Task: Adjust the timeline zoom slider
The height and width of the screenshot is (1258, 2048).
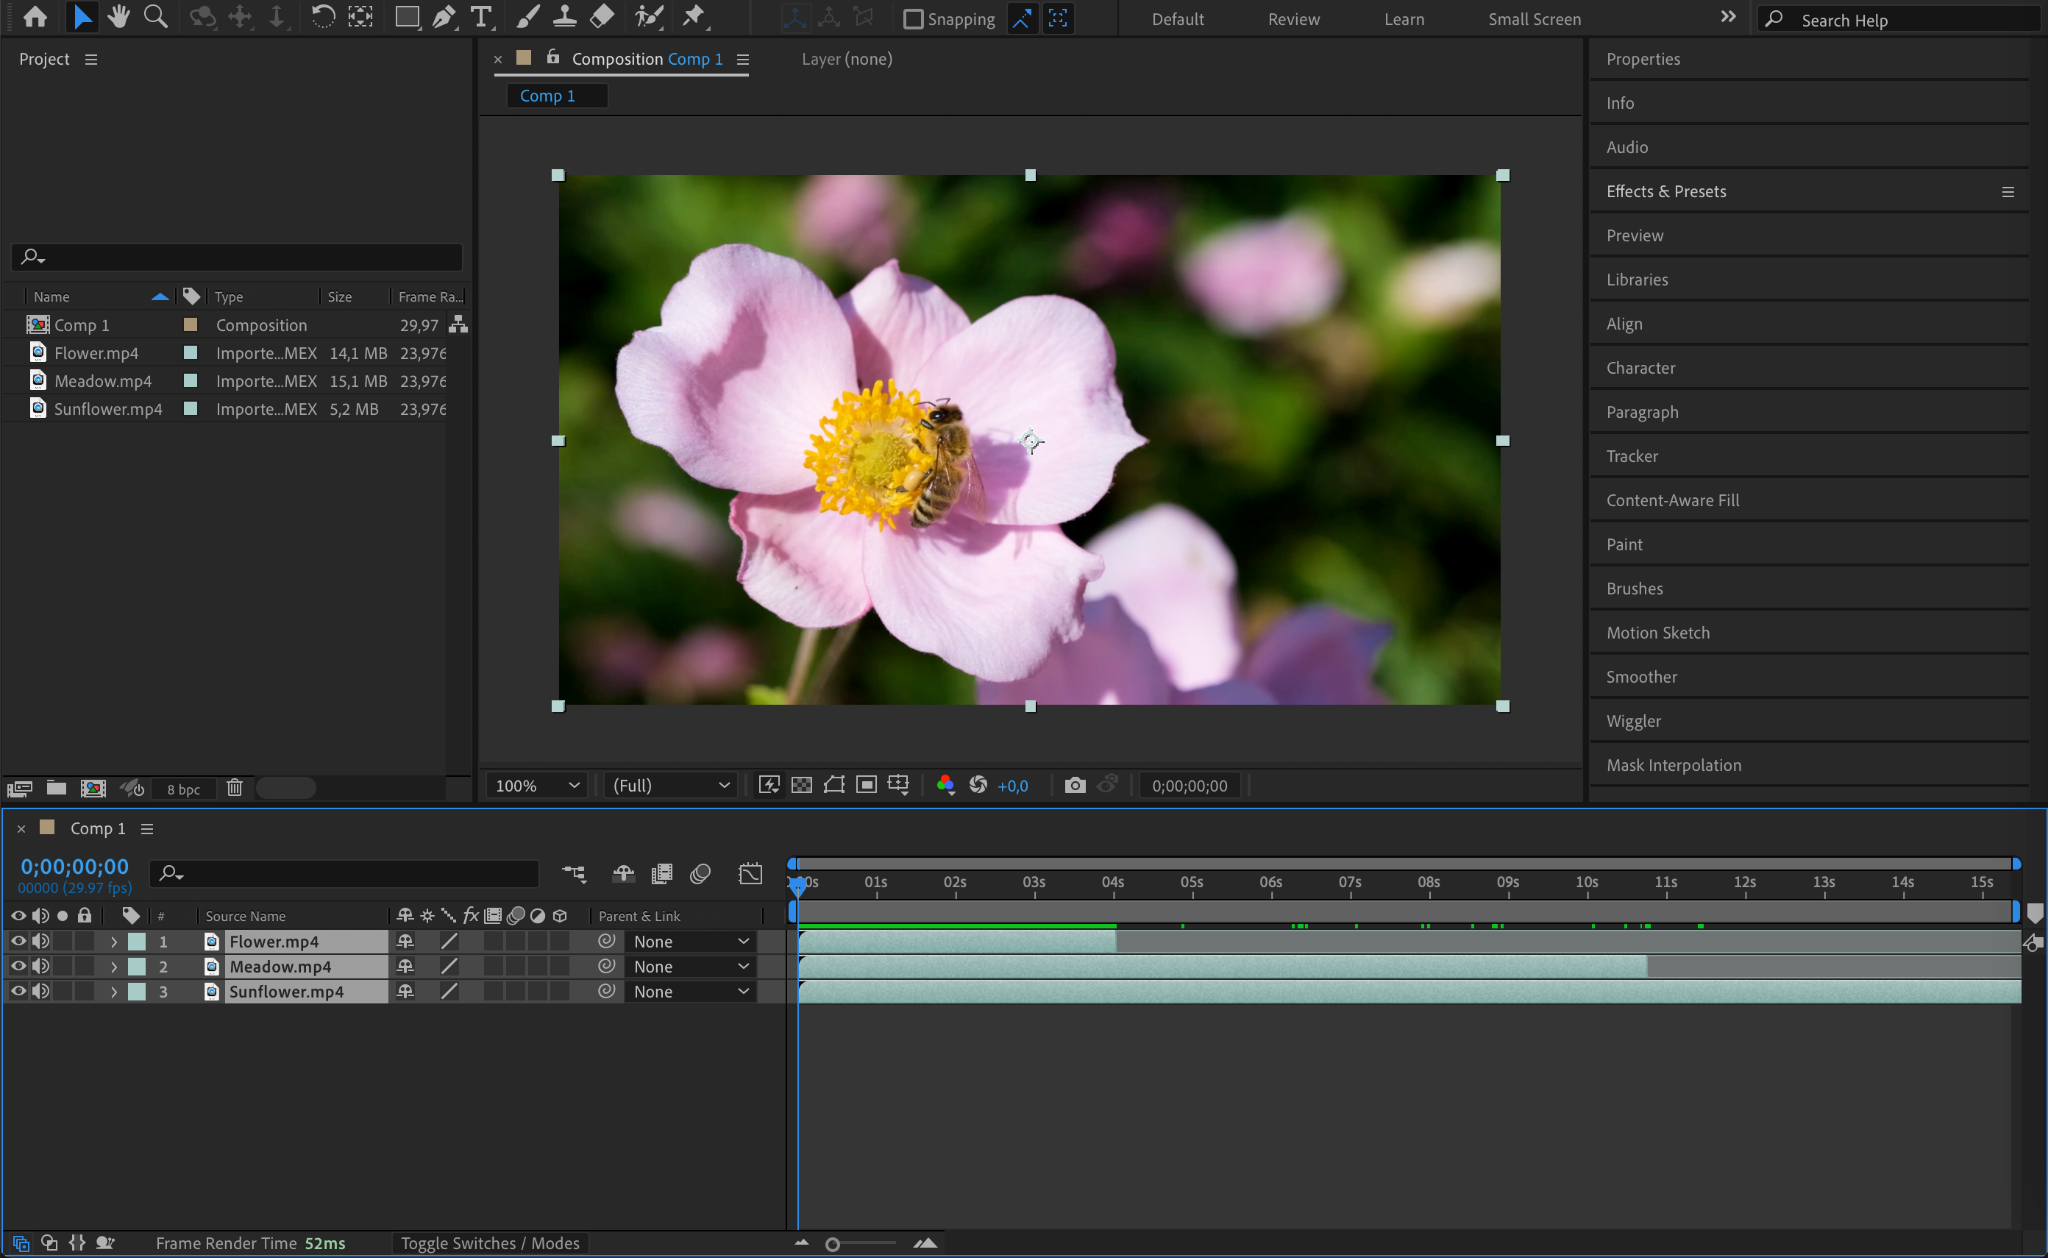Action: [833, 1244]
